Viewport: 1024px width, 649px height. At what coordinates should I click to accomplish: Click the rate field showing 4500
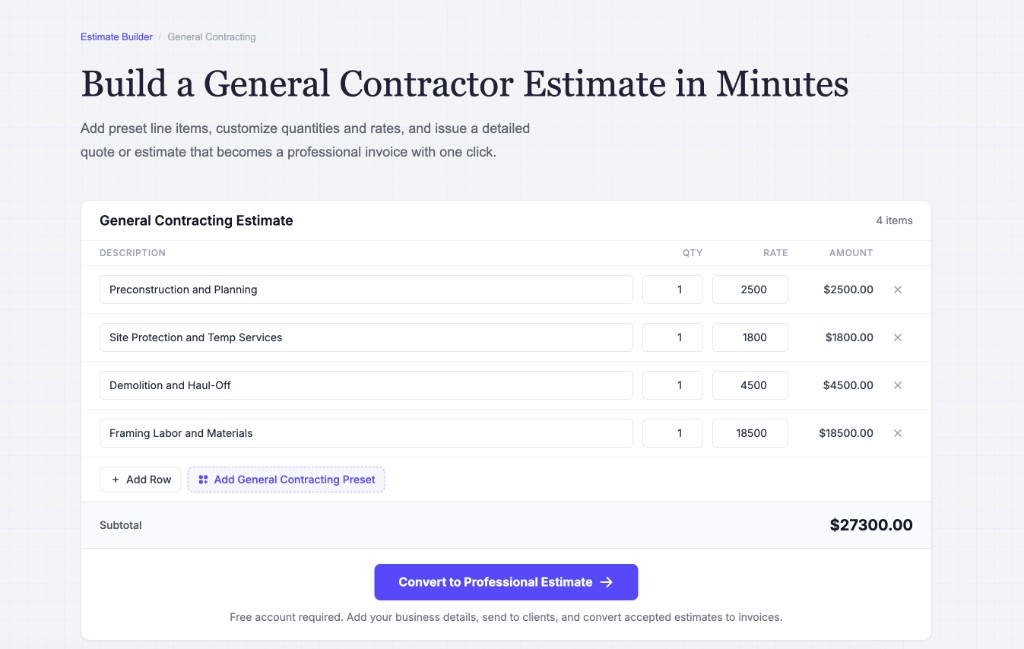tap(750, 385)
